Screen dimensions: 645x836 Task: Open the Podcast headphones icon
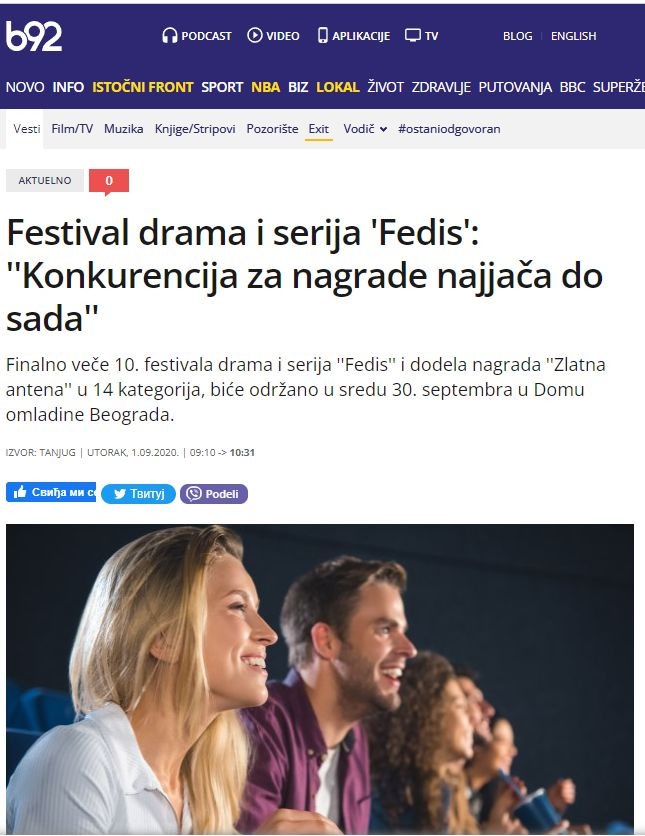170,36
